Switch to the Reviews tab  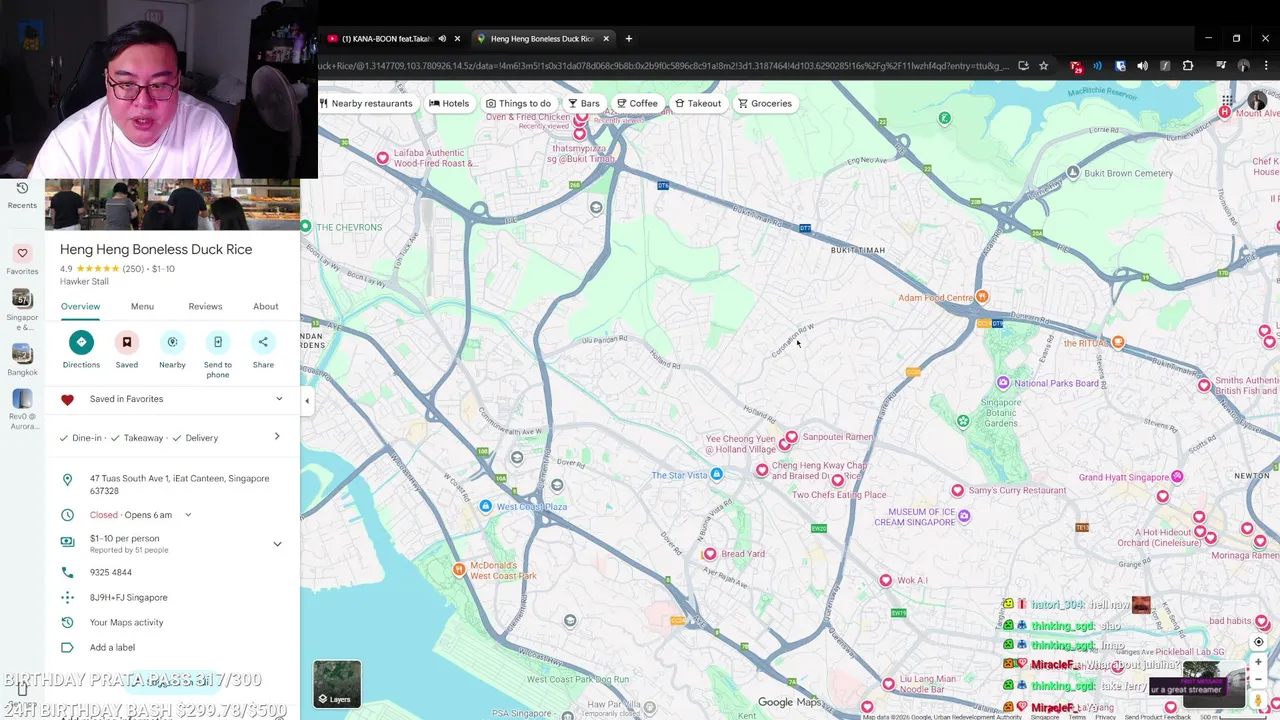tap(205, 306)
